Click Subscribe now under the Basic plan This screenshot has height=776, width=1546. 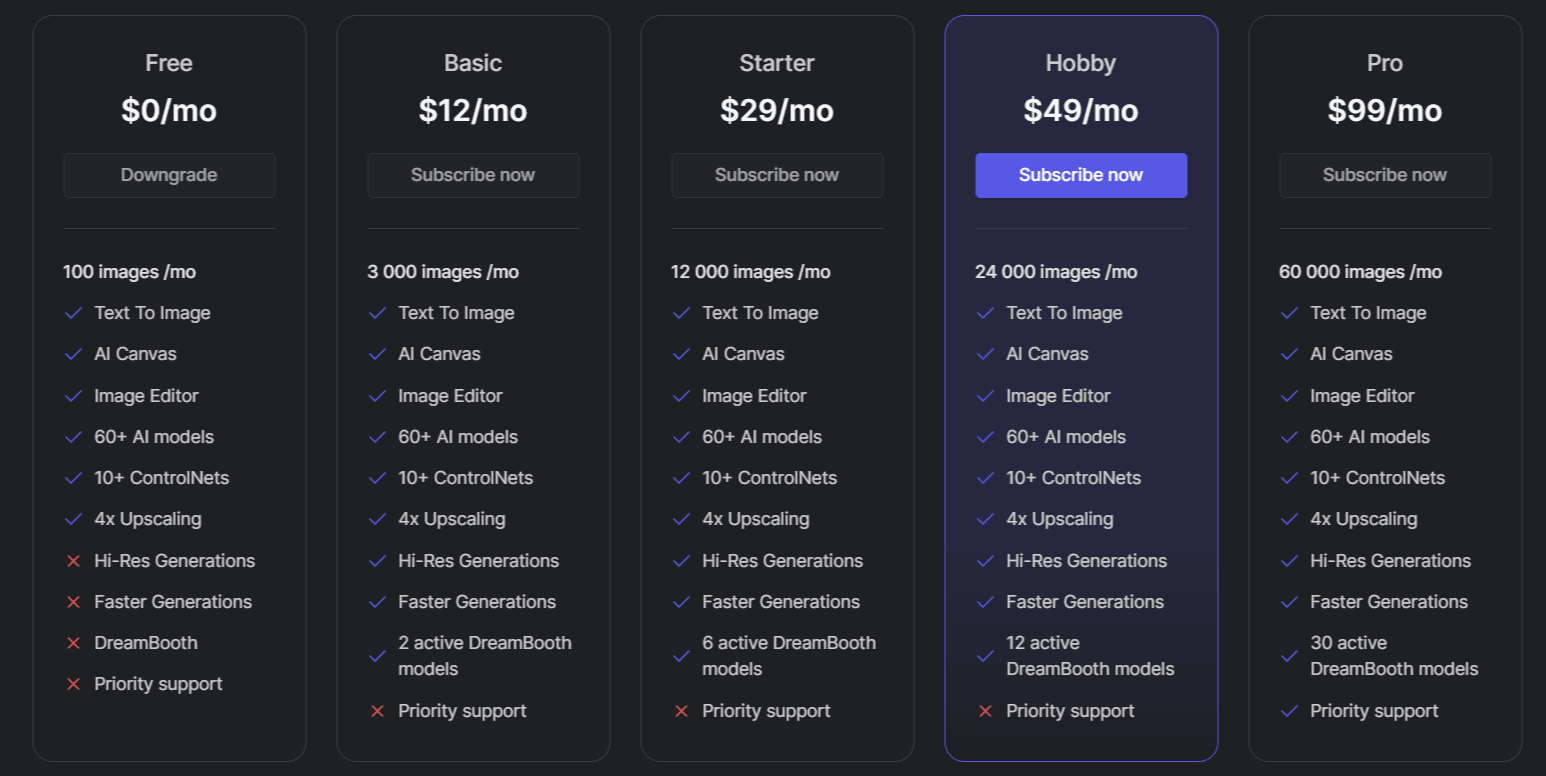pyautogui.click(x=473, y=175)
